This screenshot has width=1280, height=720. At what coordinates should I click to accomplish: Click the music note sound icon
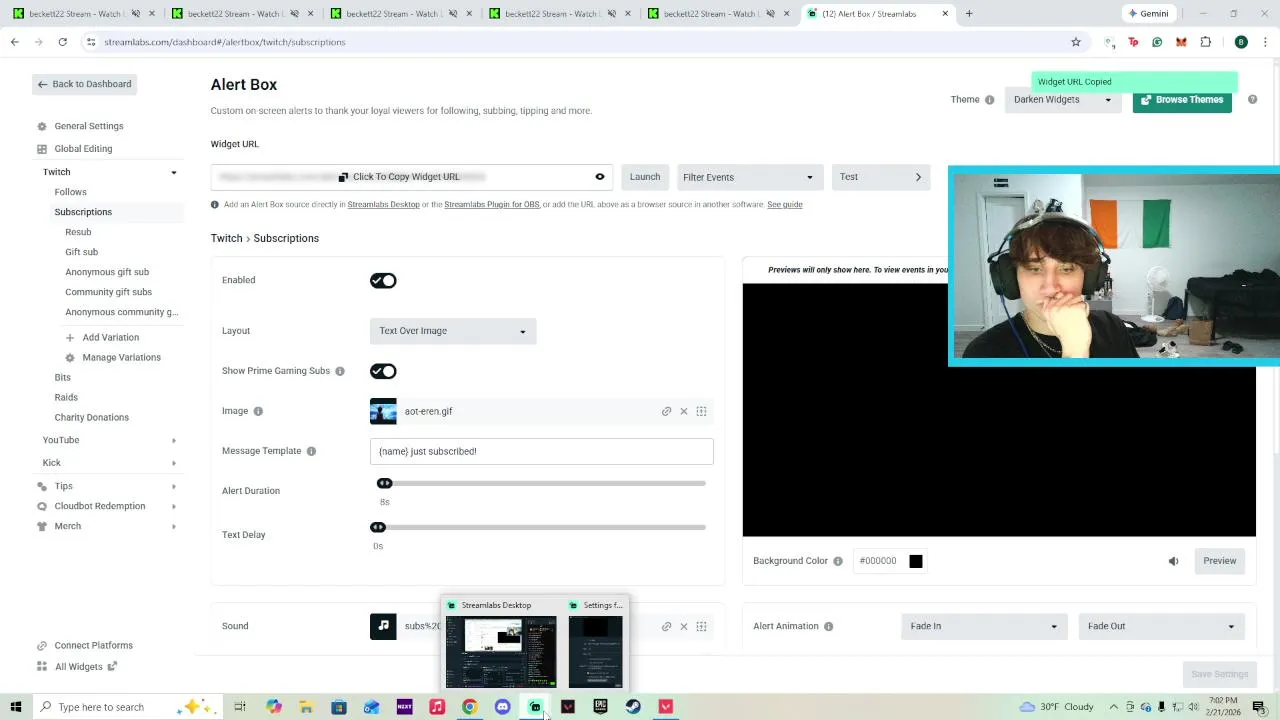pyautogui.click(x=383, y=626)
